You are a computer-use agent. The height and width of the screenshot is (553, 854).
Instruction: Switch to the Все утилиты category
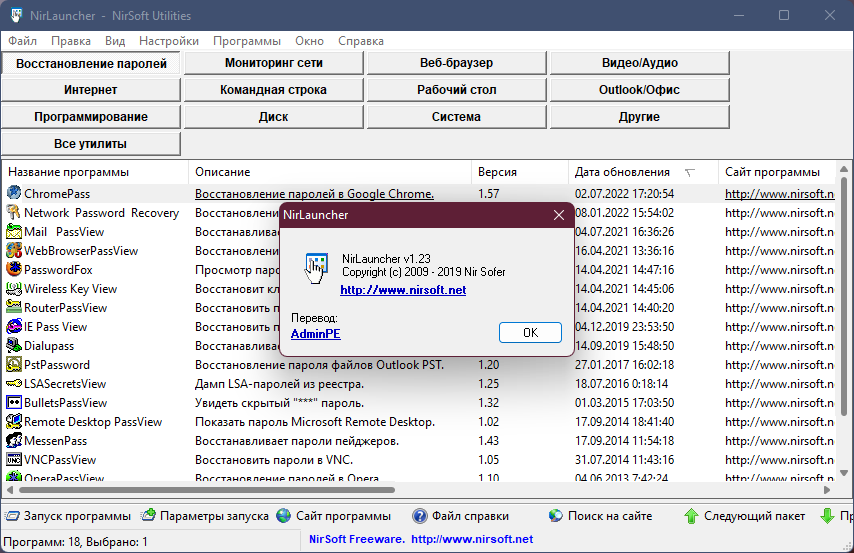[90, 144]
